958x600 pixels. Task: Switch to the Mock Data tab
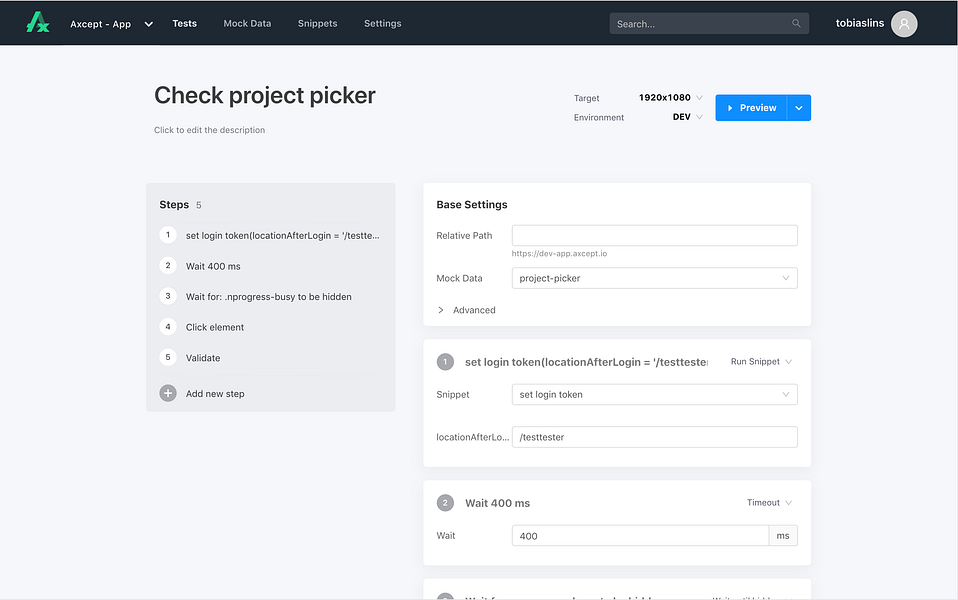pyautogui.click(x=247, y=23)
